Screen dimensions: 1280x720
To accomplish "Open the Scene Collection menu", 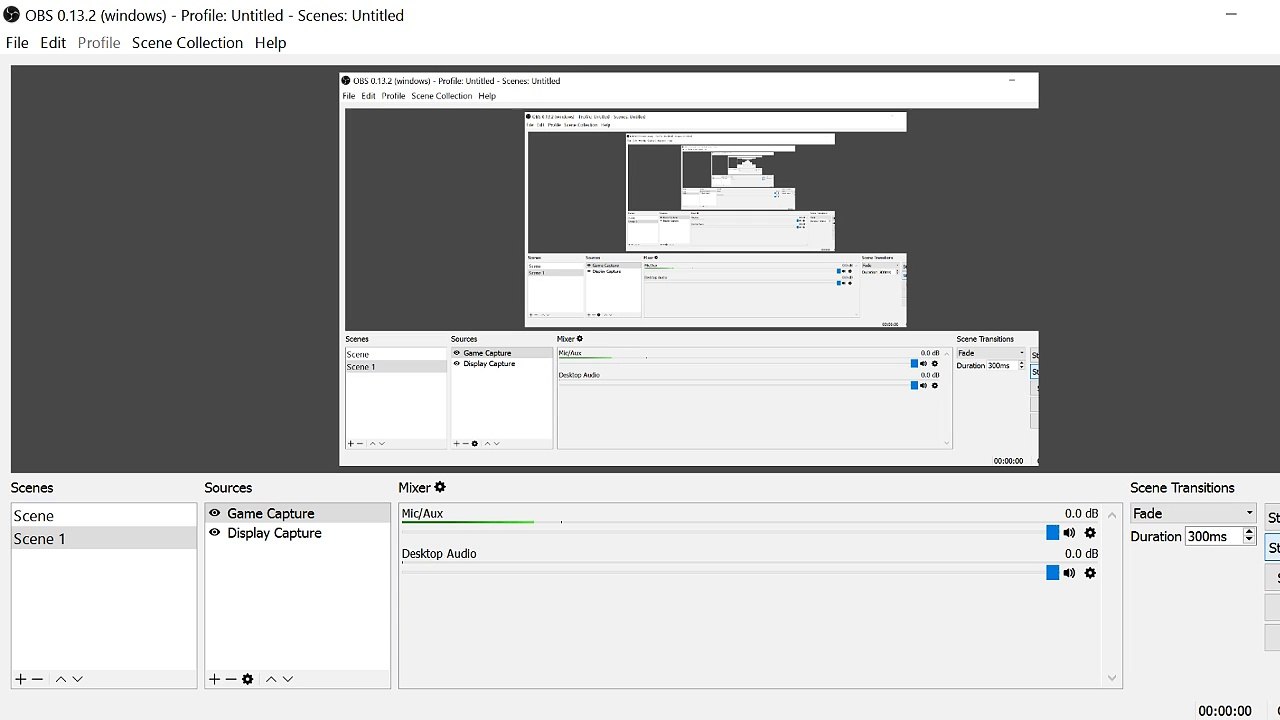I will tap(187, 43).
